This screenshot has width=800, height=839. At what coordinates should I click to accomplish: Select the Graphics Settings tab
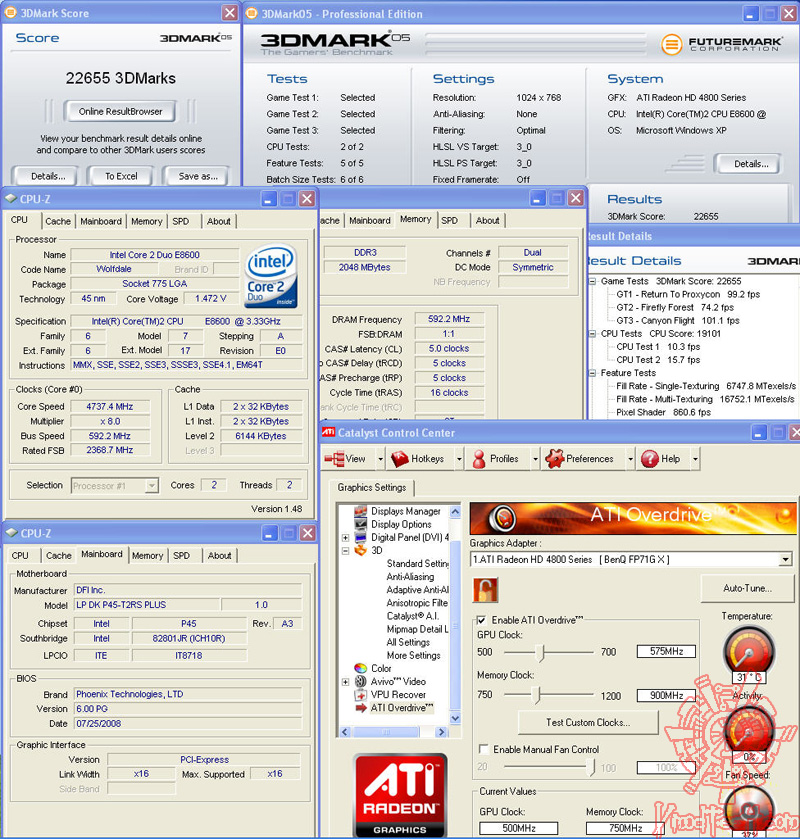pyautogui.click(x=371, y=487)
